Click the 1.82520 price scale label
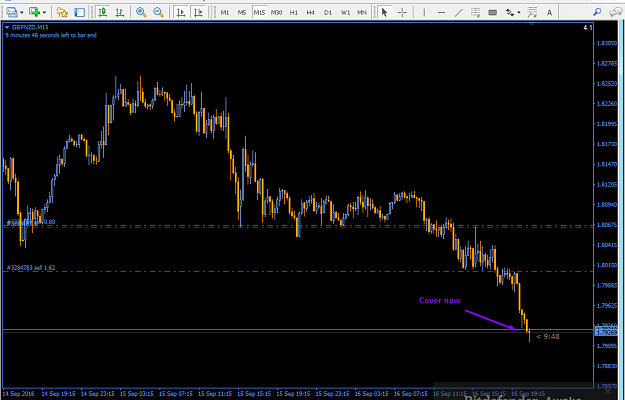Screen dimensions: 625x400 607,83
